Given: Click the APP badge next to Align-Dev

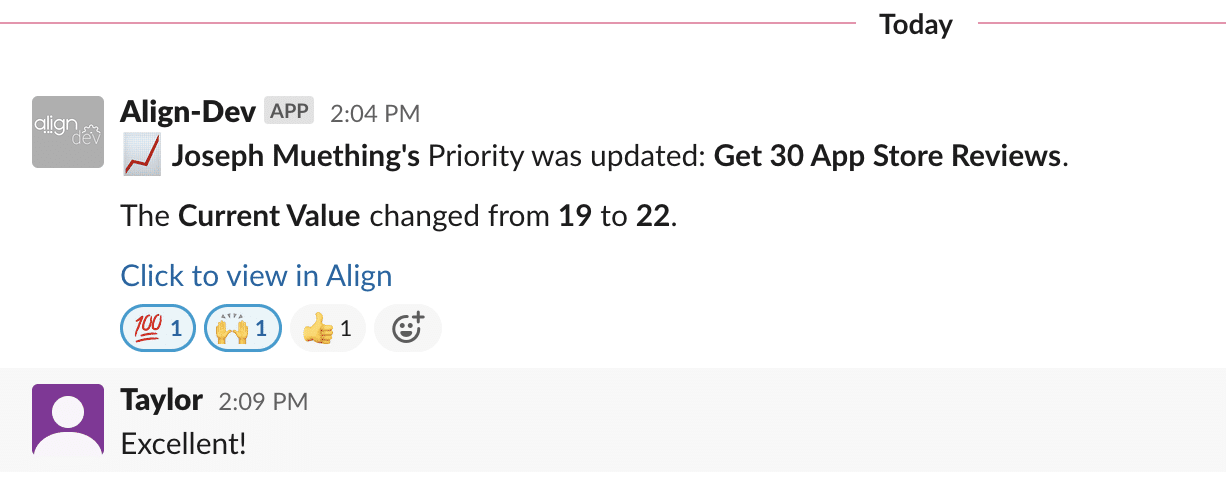Looking at the screenshot, I should [x=289, y=111].
